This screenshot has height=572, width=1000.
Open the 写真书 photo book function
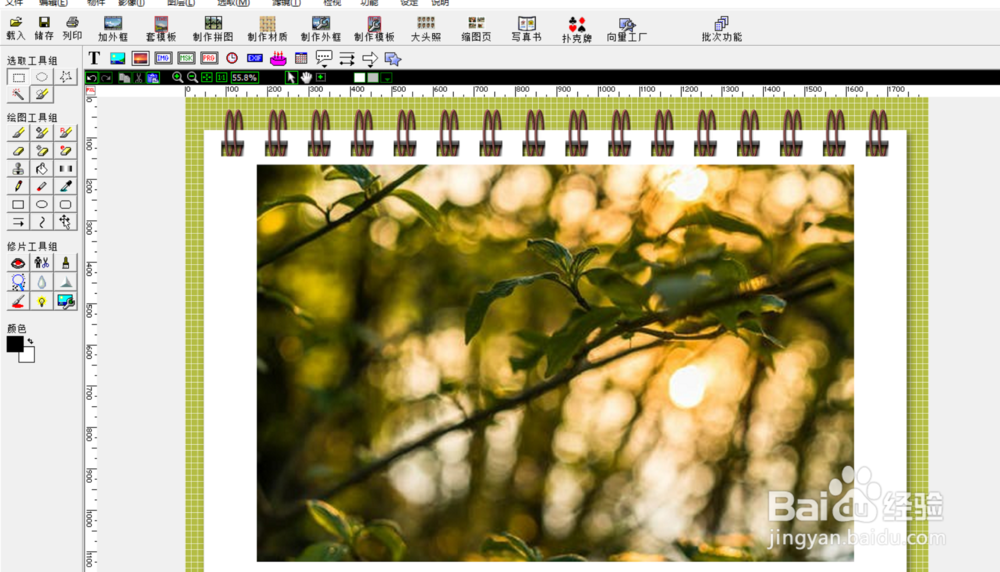click(527, 29)
